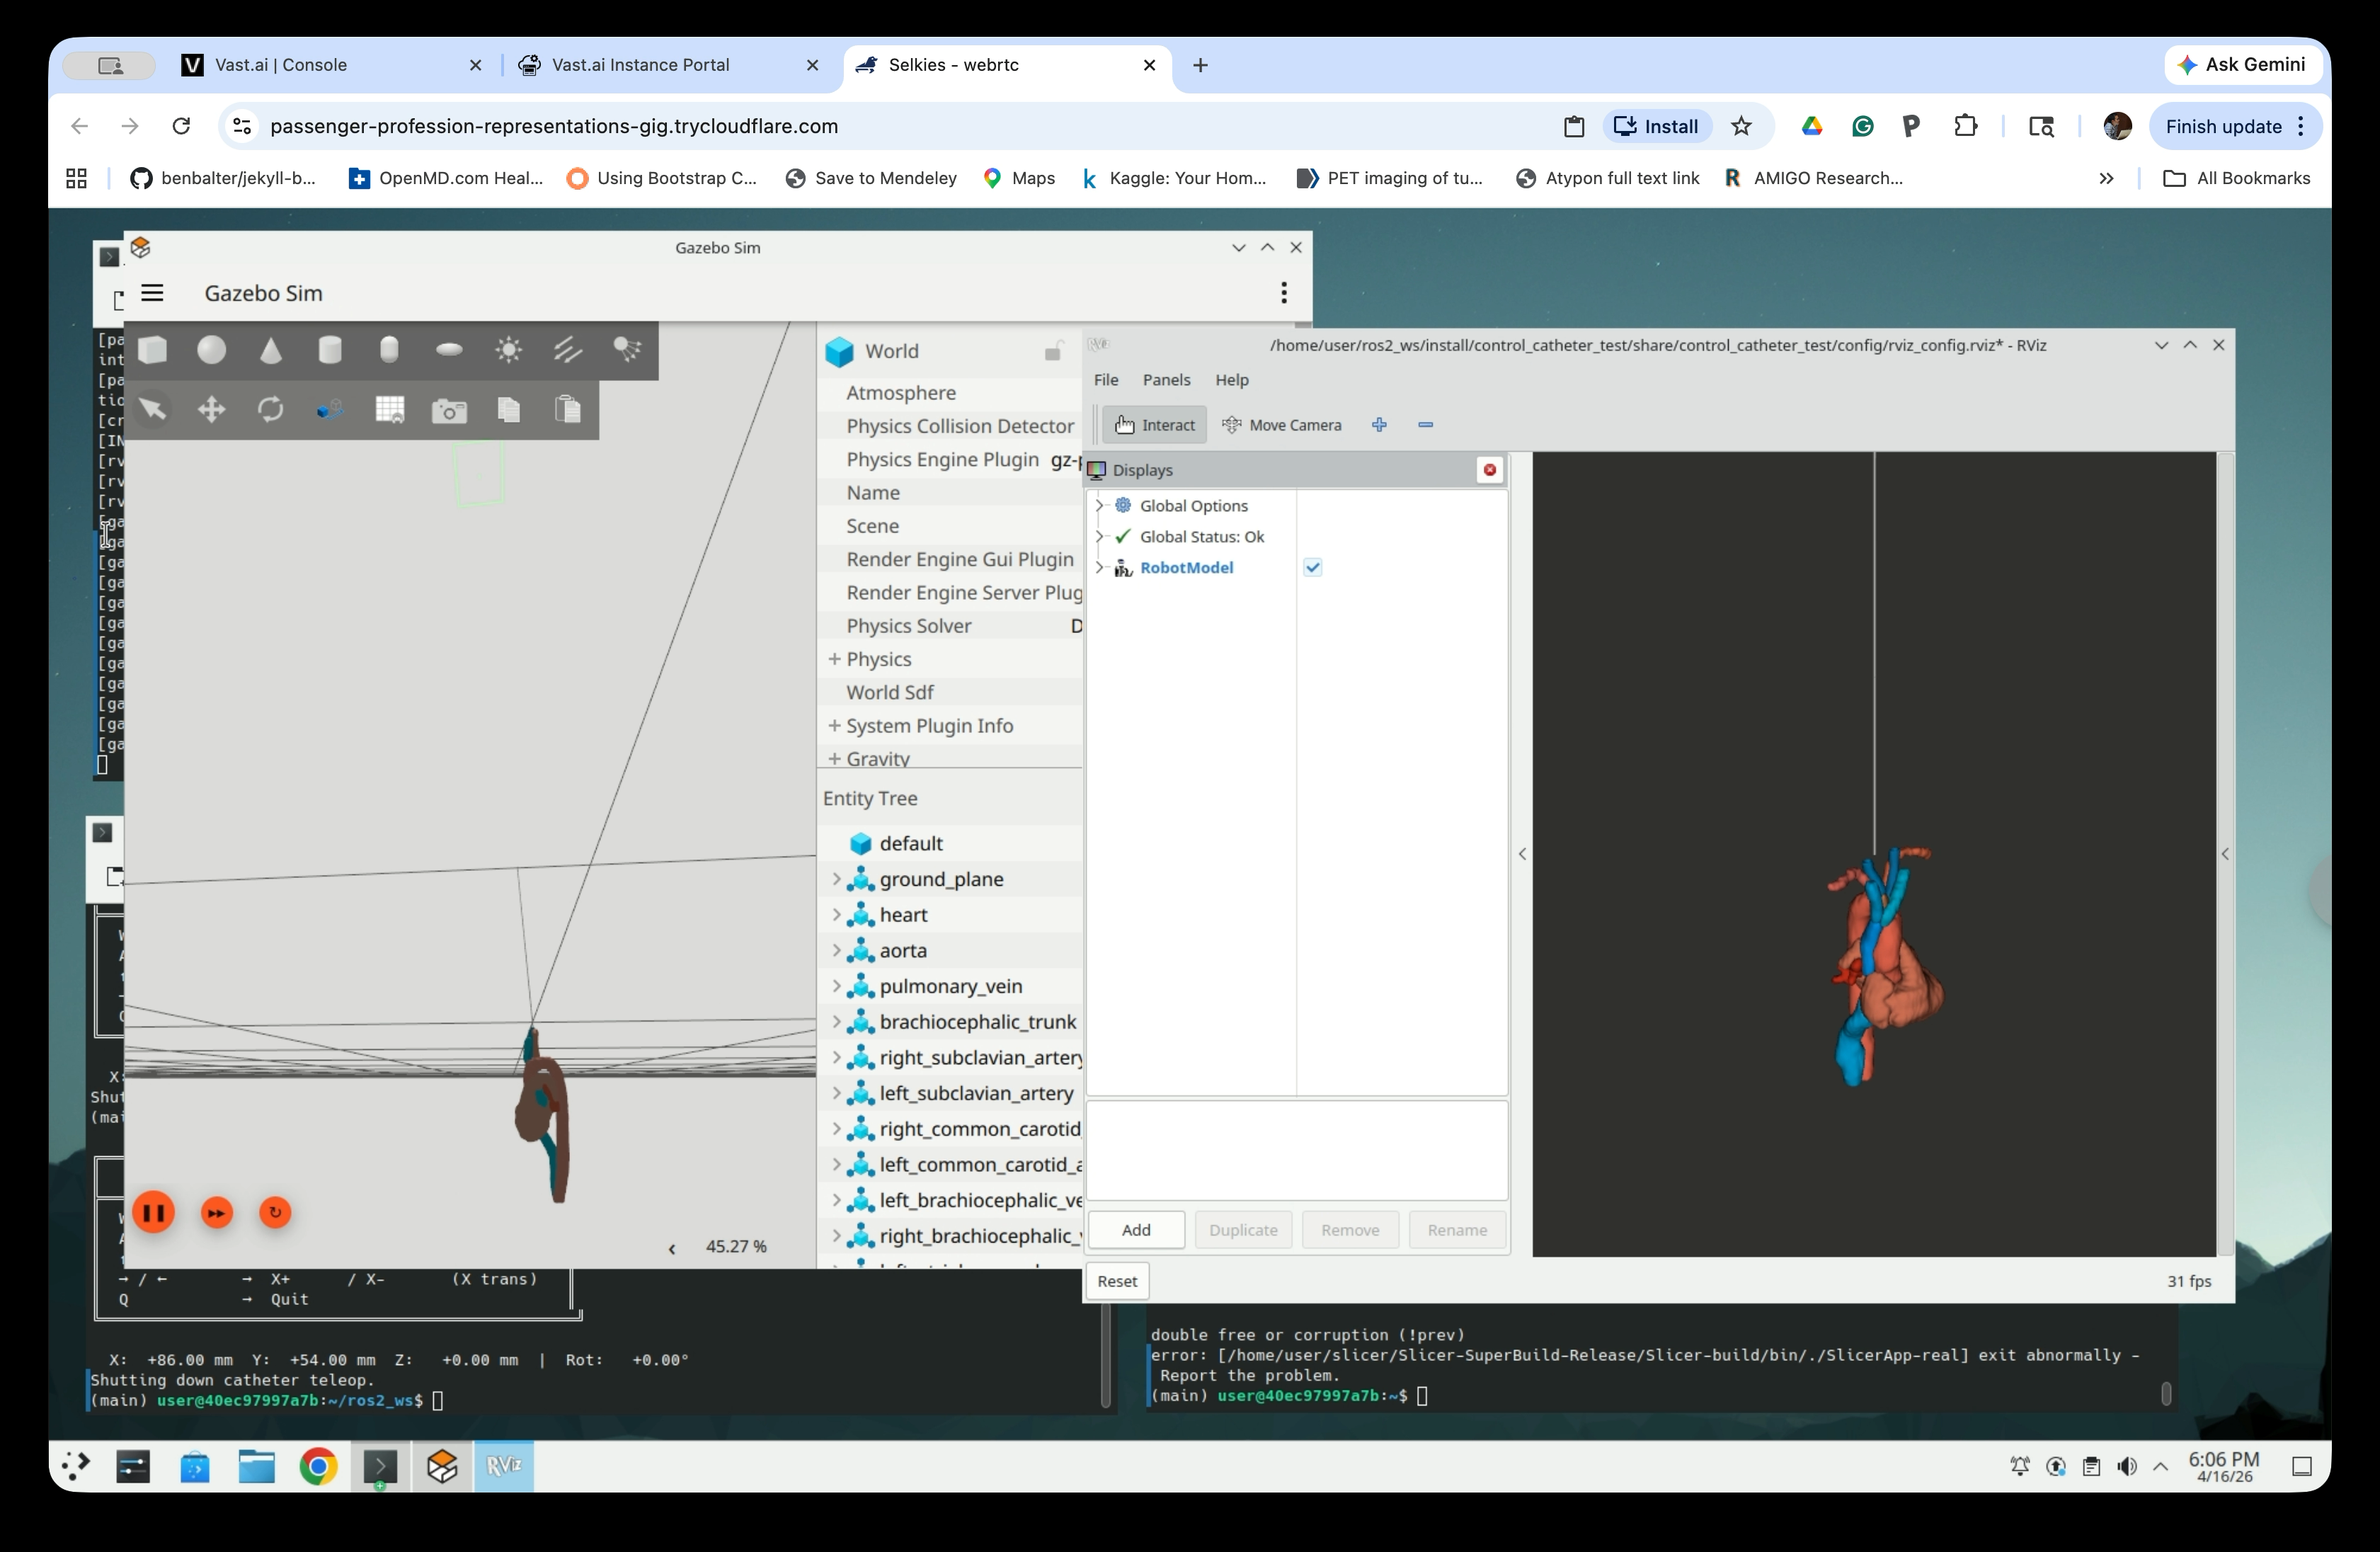Take a screenshot with camera icon
The image size is (2380, 1552).
click(x=449, y=410)
